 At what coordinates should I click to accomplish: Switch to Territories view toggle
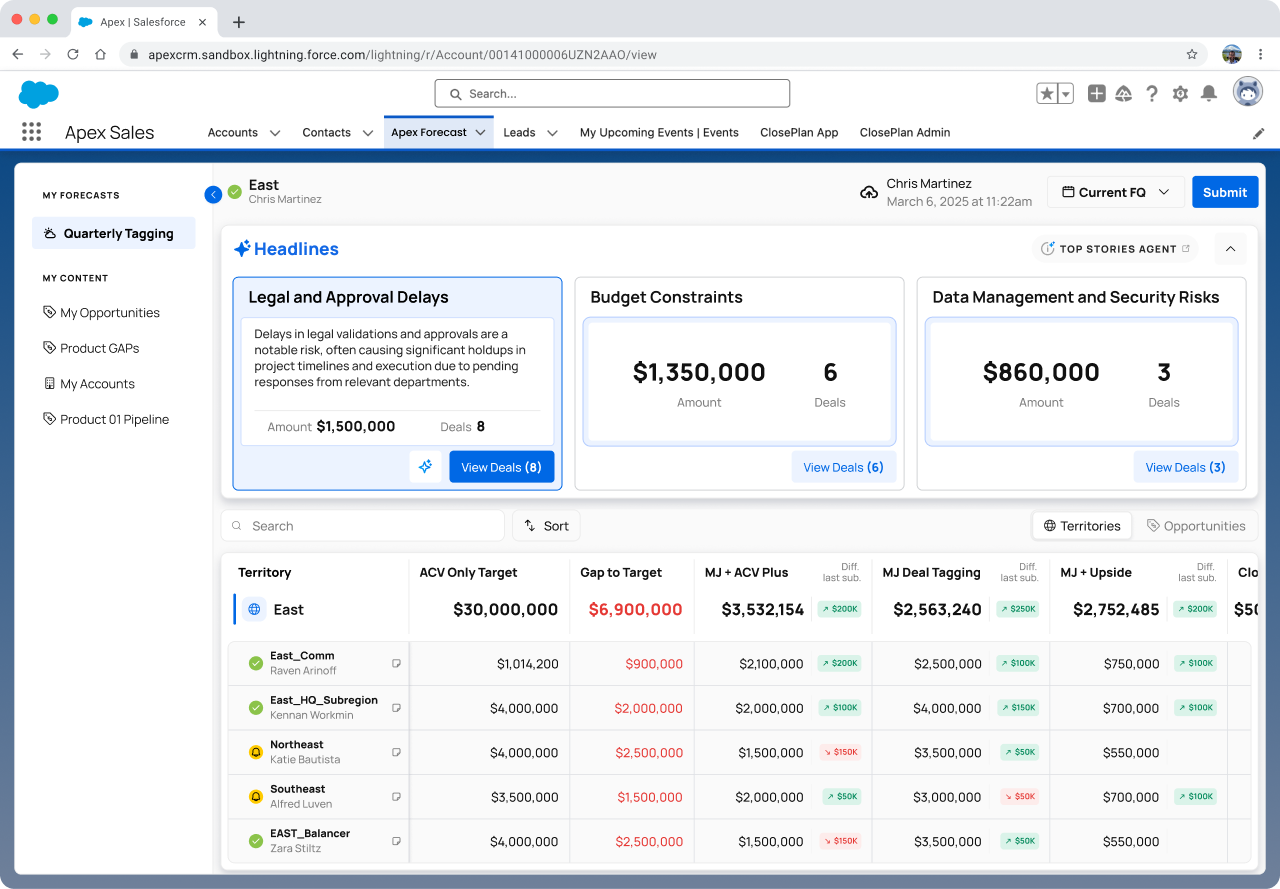[x=1081, y=526]
